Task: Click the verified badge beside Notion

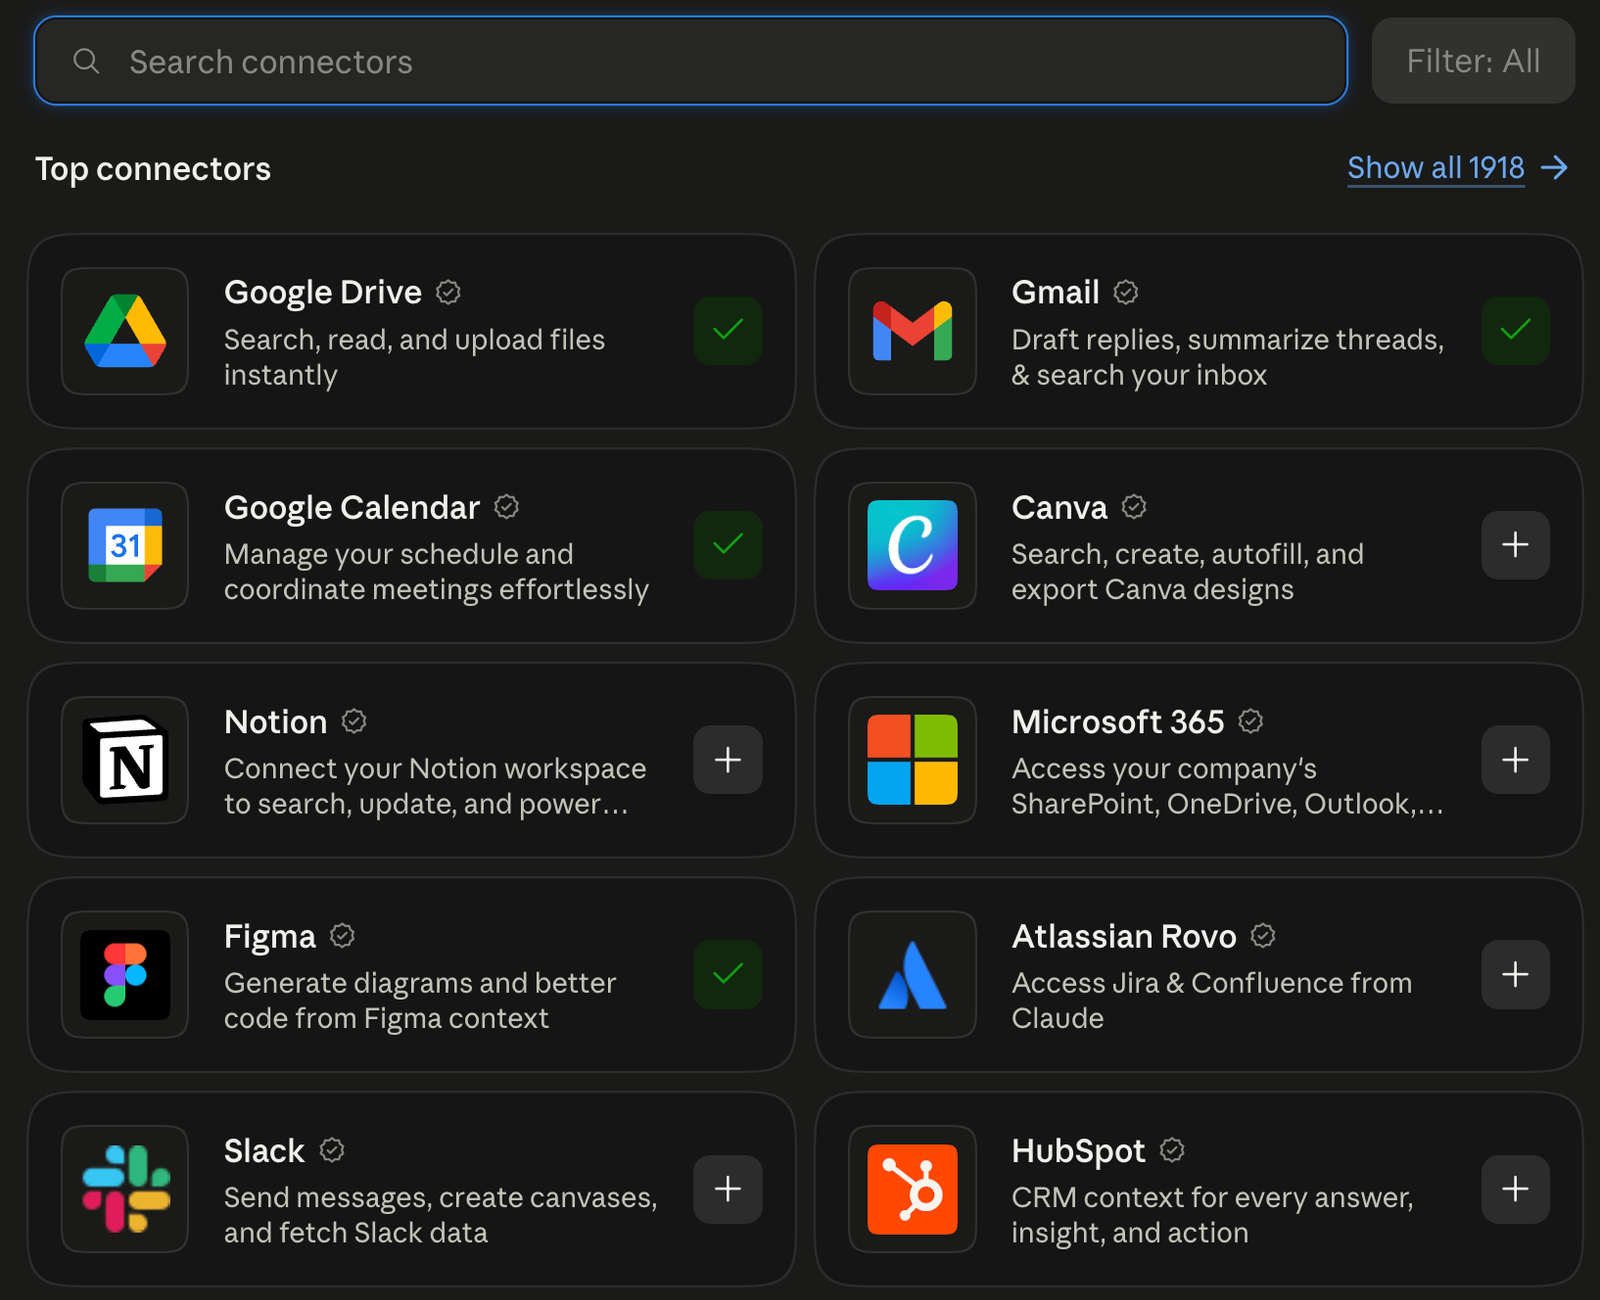Action: pyautogui.click(x=354, y=721)
